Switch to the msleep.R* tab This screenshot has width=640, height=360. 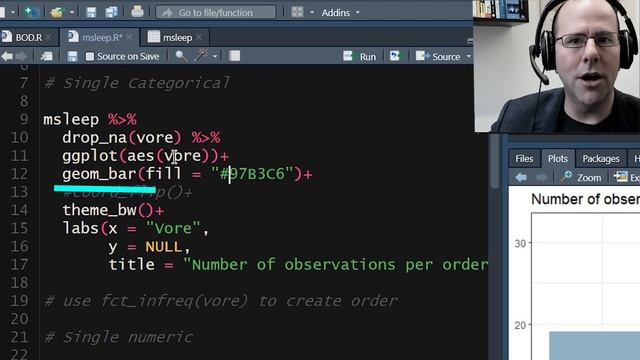click(101, 38)
